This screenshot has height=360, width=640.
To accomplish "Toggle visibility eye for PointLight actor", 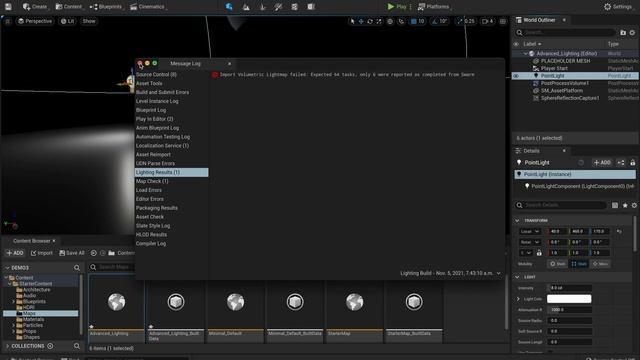I will pos(516,76).
